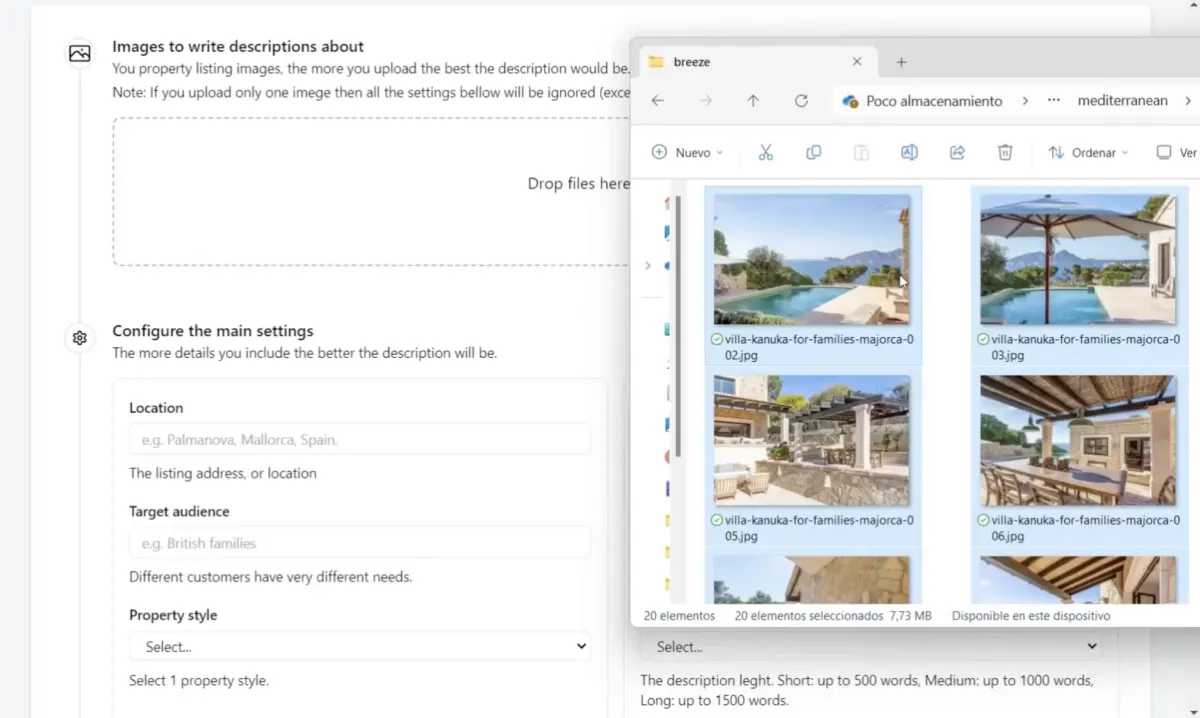Click the Property style label
Screen dimensions: 1200x718
pyautogui.click(x=173, y=615)
